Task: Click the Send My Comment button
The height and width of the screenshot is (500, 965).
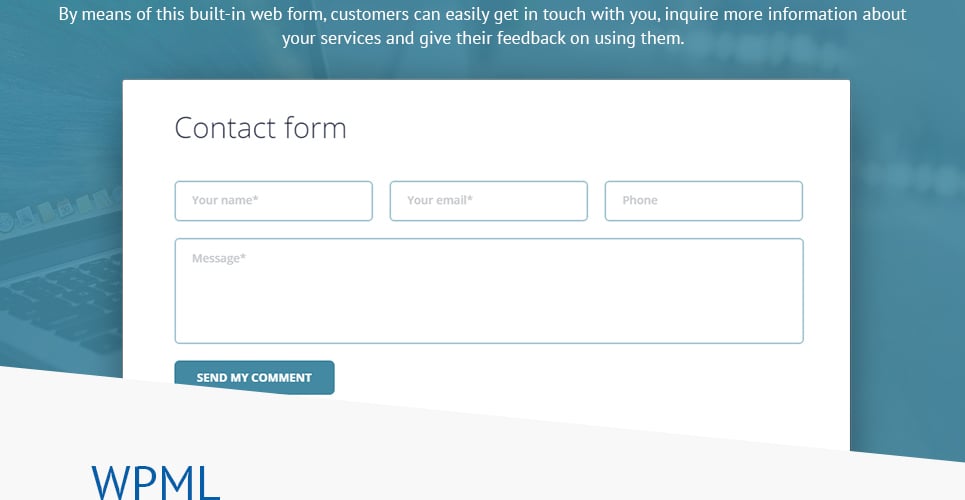Action: click(x=254, y=377)
